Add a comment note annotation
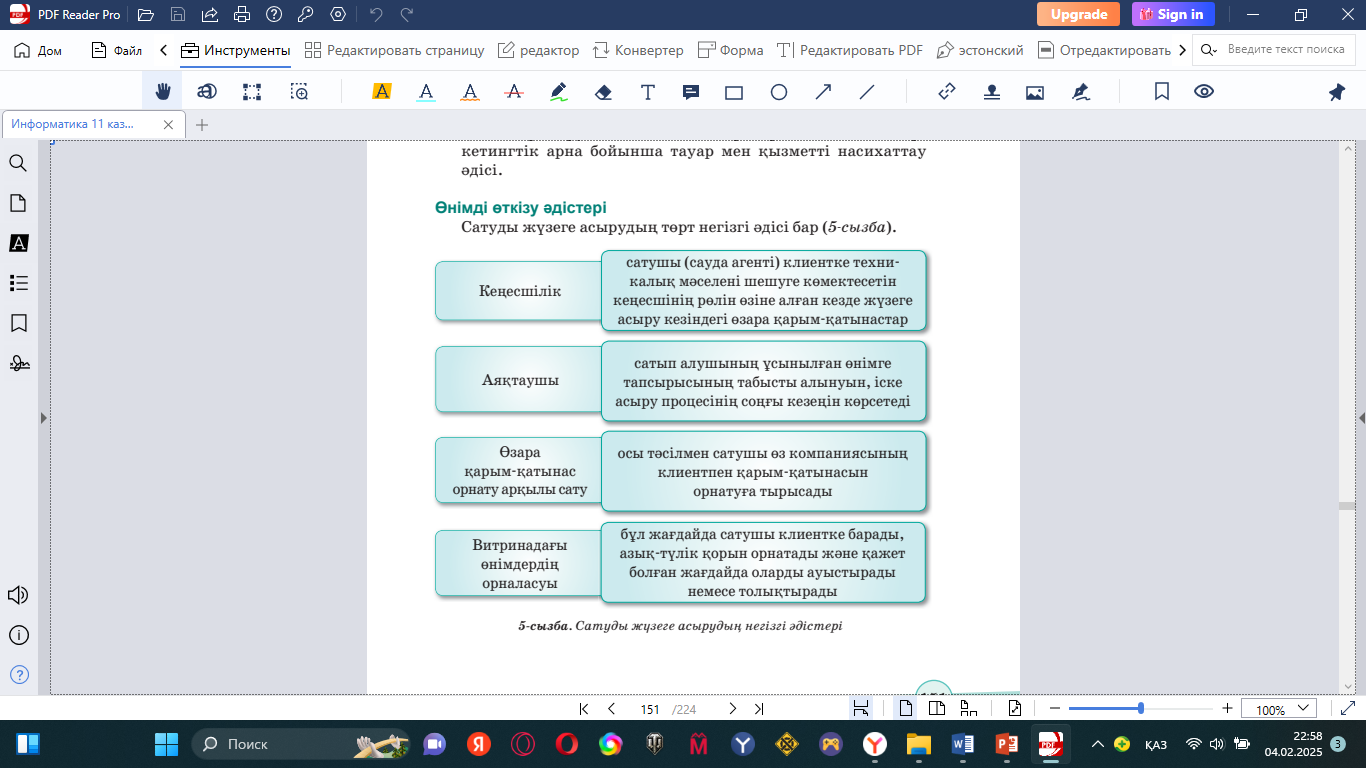 [x=690, y=92]
